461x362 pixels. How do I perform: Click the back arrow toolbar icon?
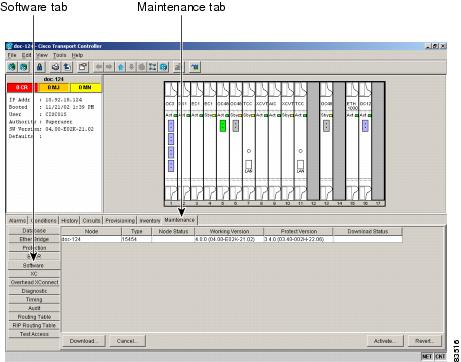[99, 67]
